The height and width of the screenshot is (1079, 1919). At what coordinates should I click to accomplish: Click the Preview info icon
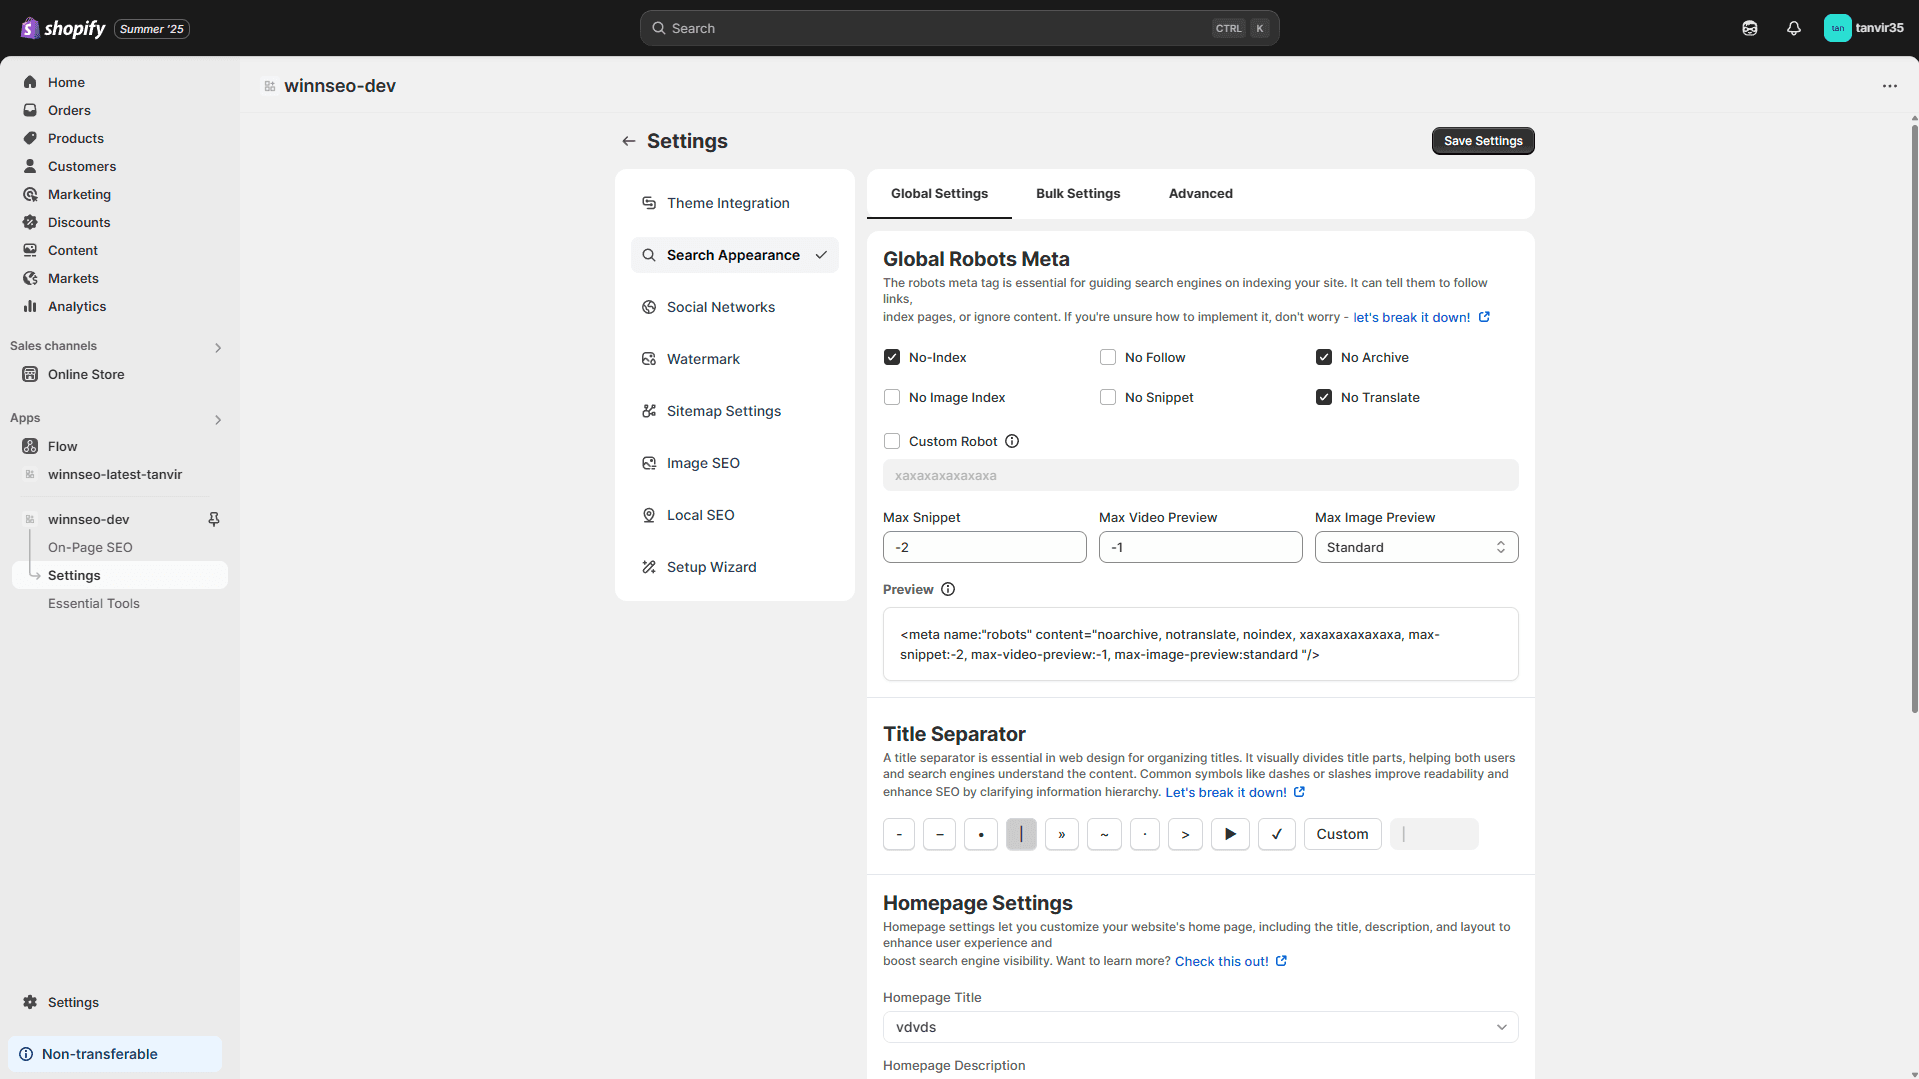click(x=948, y=589)
